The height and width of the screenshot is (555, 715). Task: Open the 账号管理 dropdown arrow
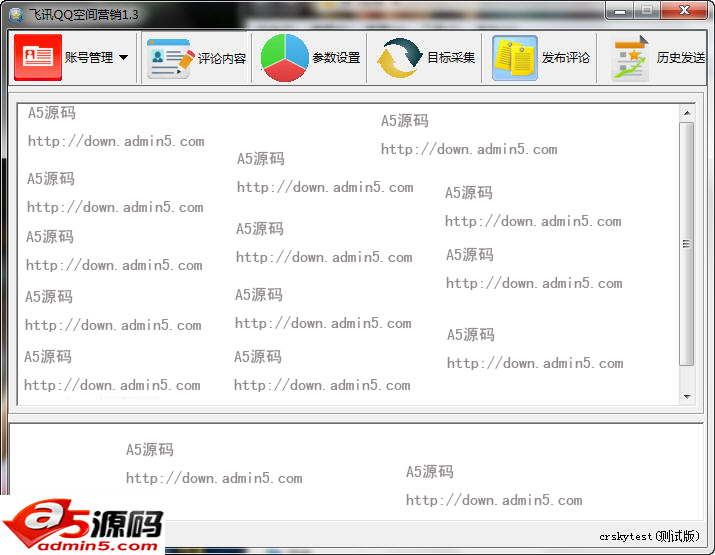123,57
